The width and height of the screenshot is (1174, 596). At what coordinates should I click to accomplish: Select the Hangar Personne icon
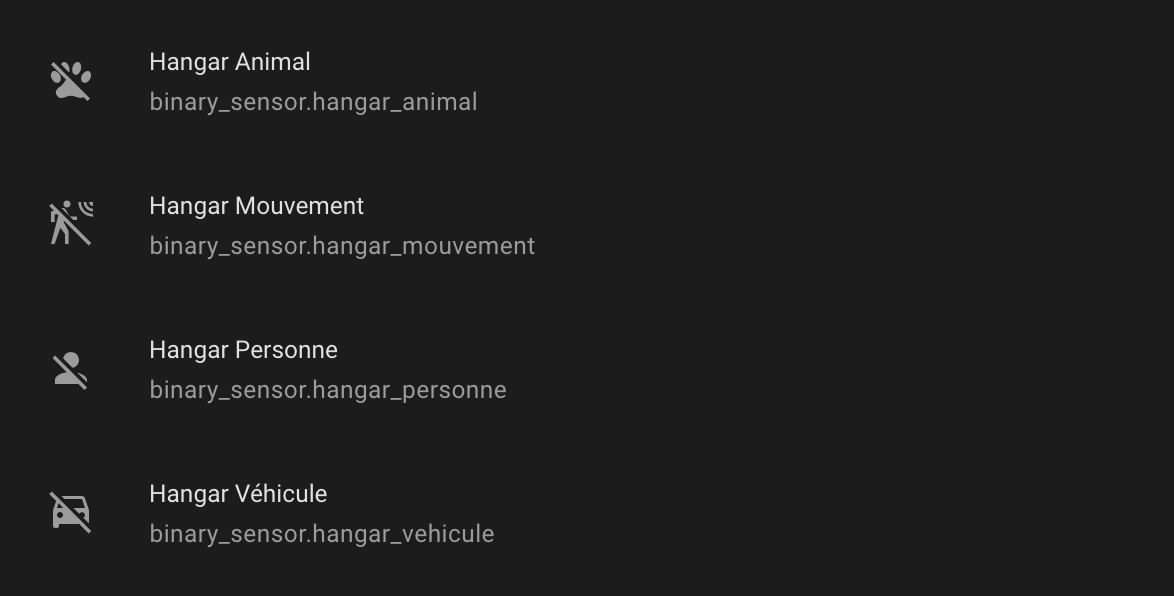coord(71,369)
